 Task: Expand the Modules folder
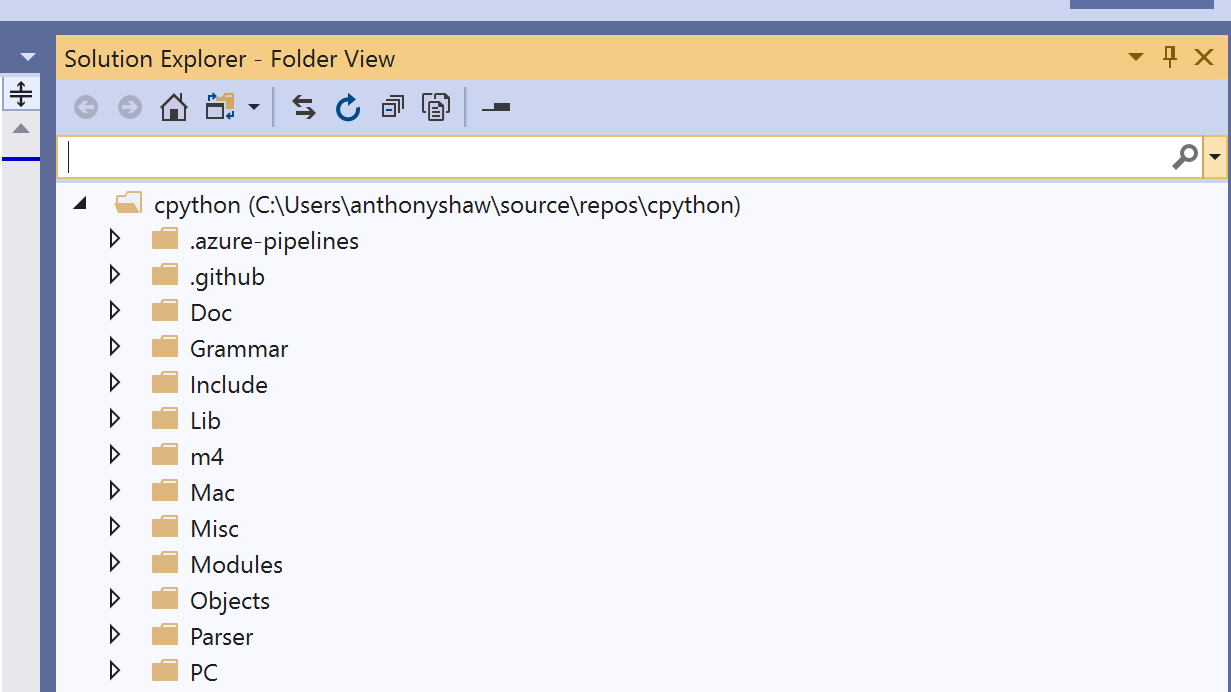[x=114, y=564]
